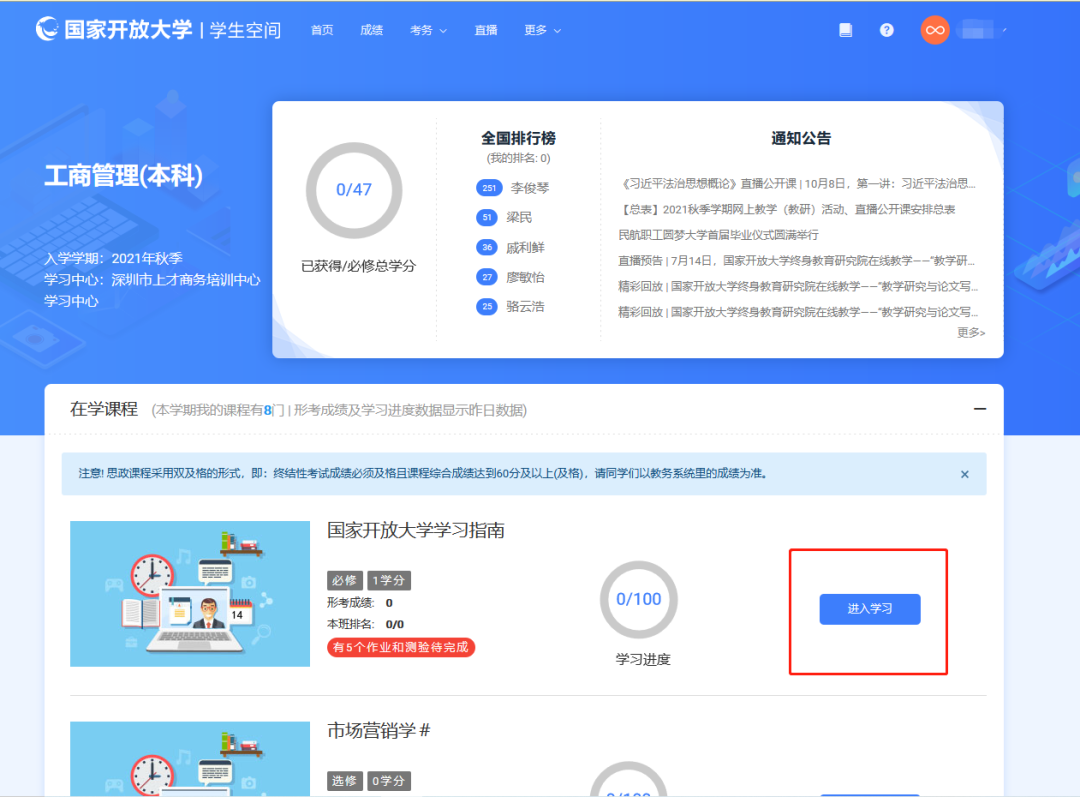Open the 成绩 menu item
1080x797 pixels.
click(371, 30)
